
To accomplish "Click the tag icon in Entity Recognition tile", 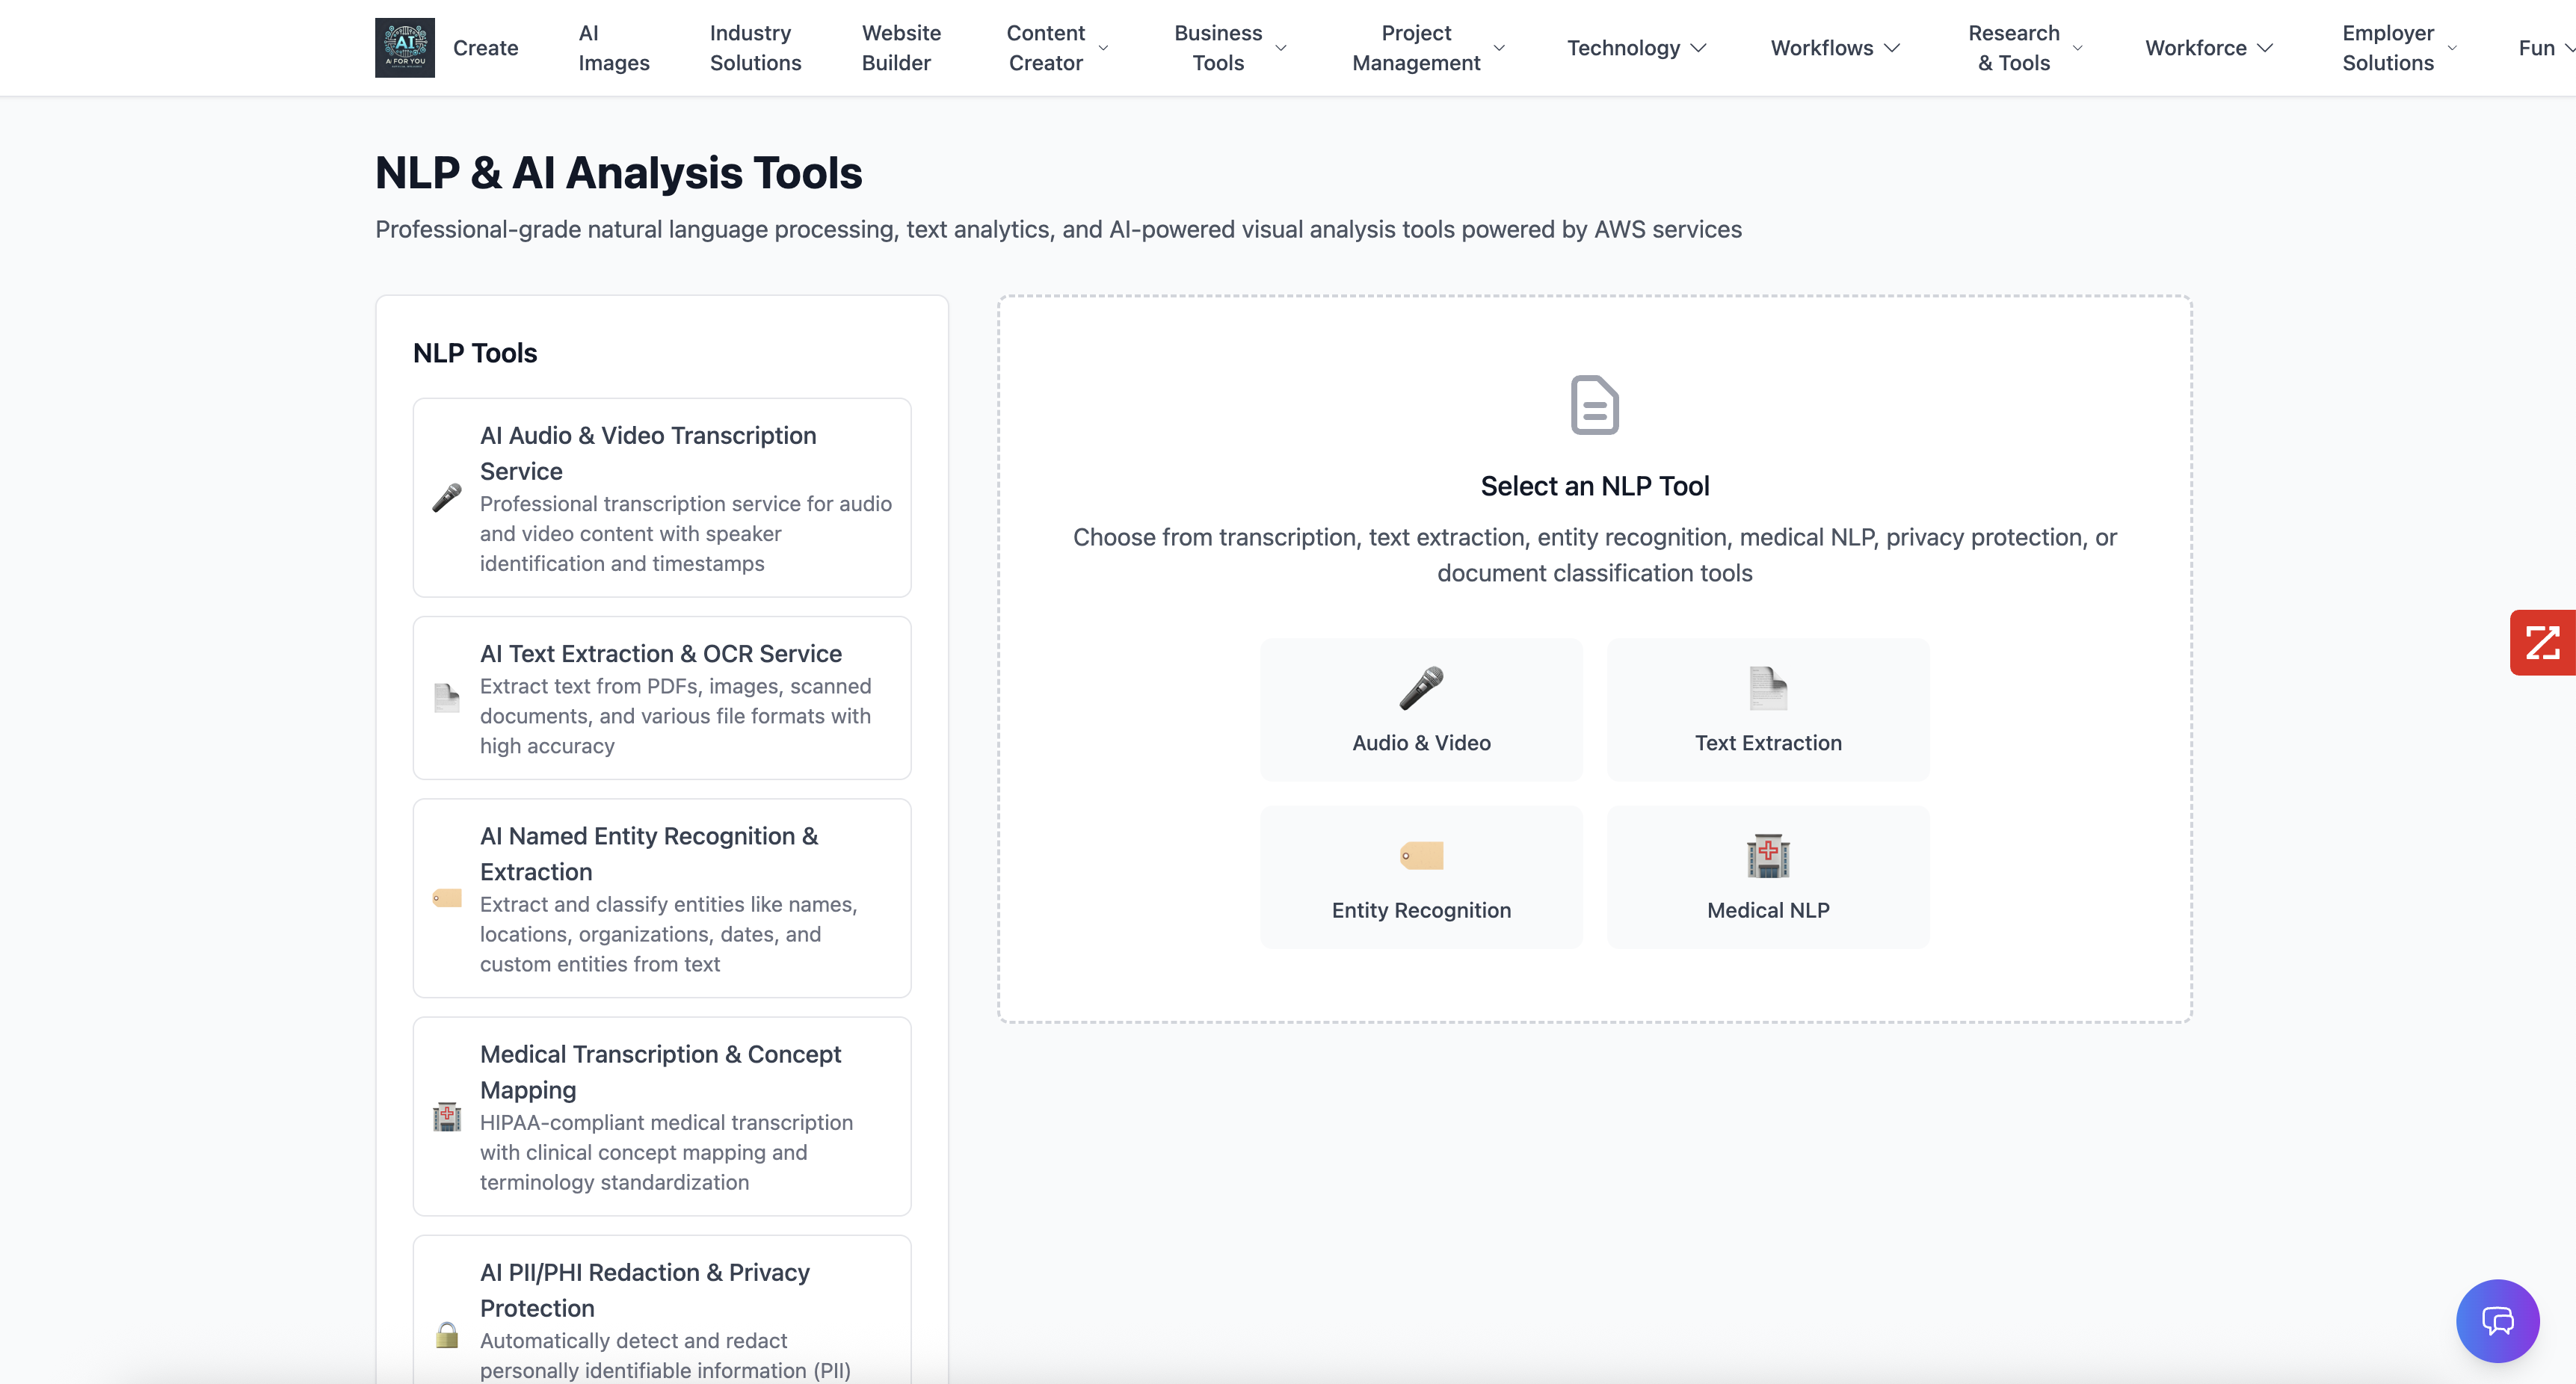I will coord(1420,856).
